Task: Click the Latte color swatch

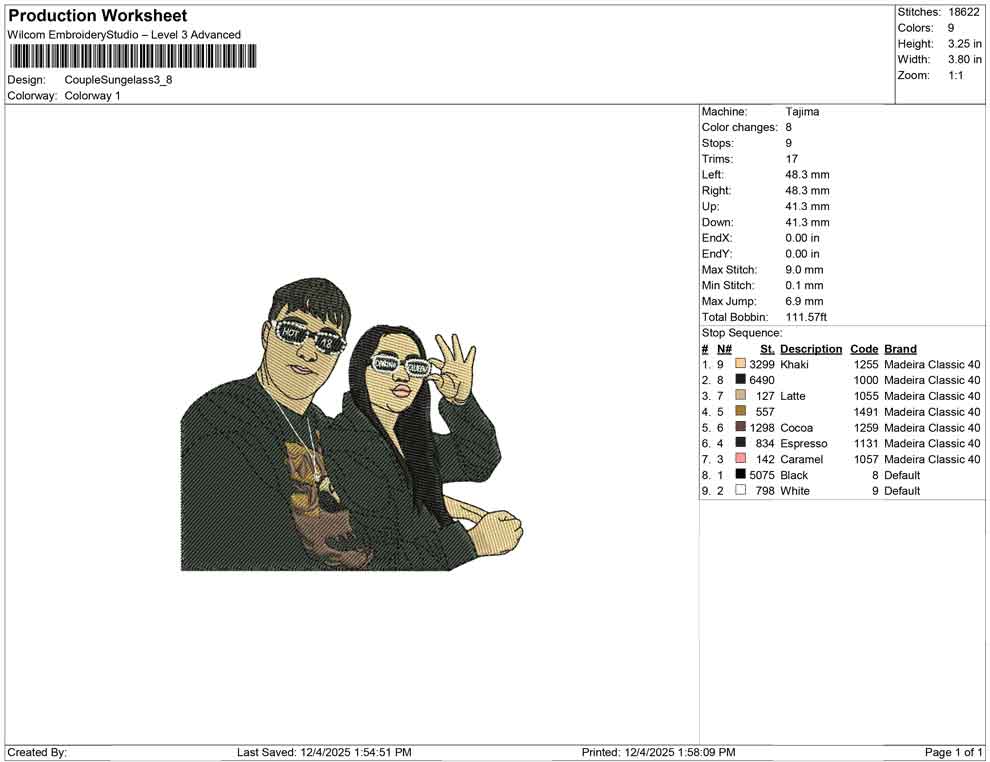Action: point(741,395)
